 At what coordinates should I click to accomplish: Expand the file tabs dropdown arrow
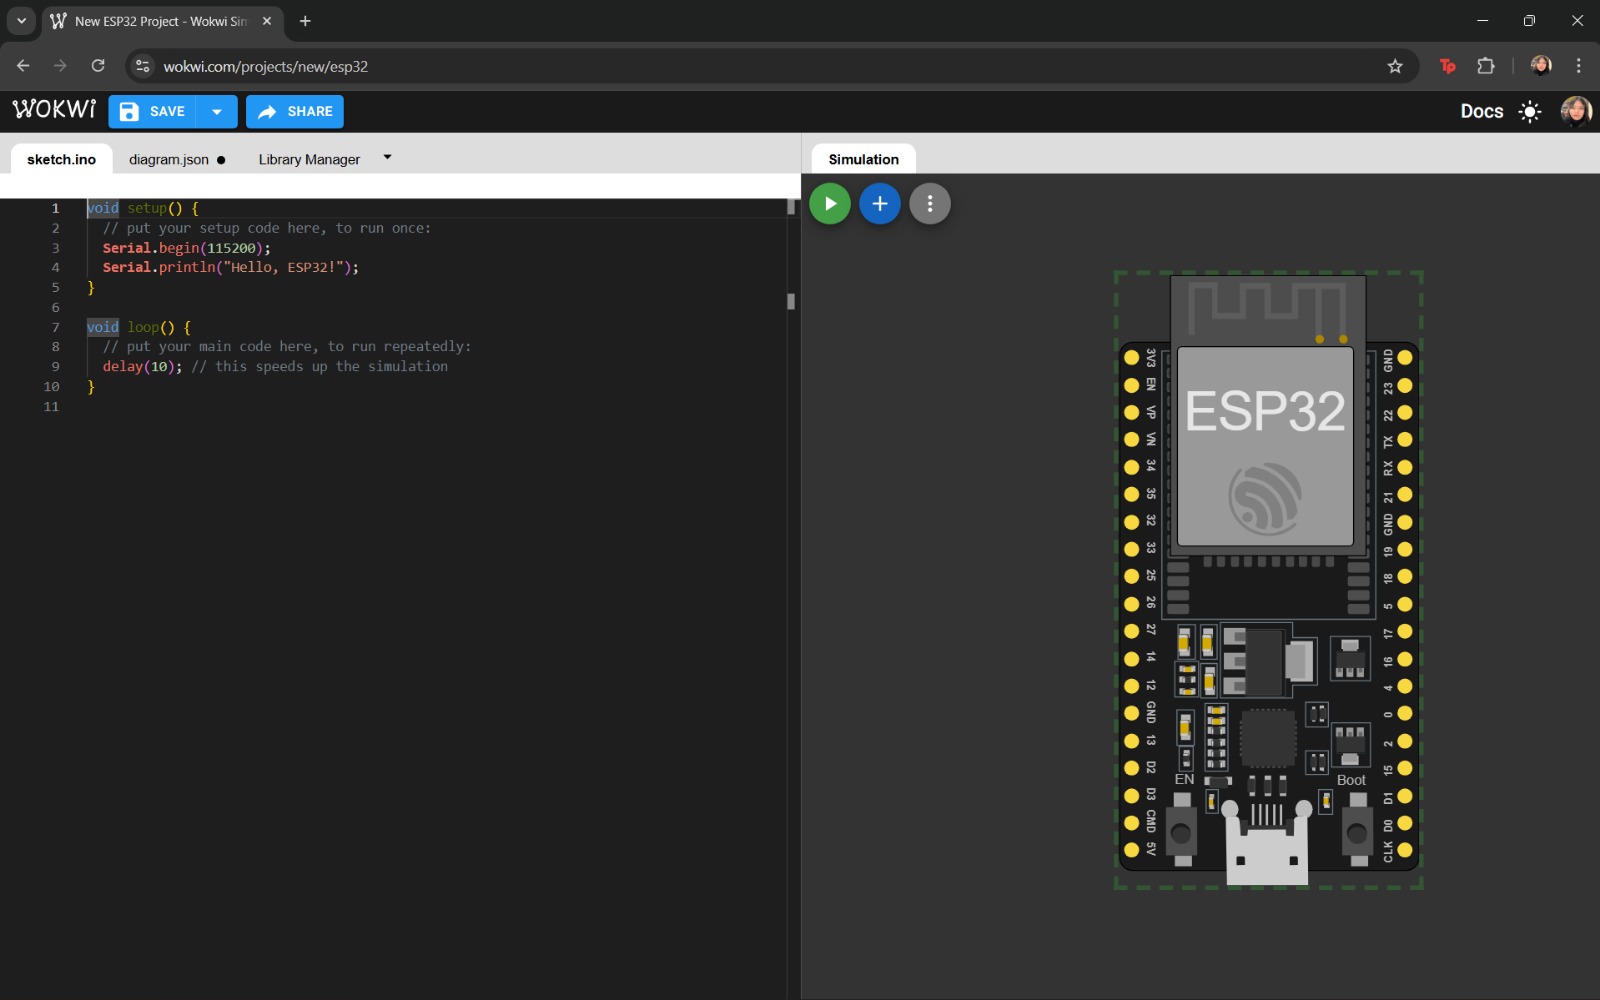coord(387,157)
